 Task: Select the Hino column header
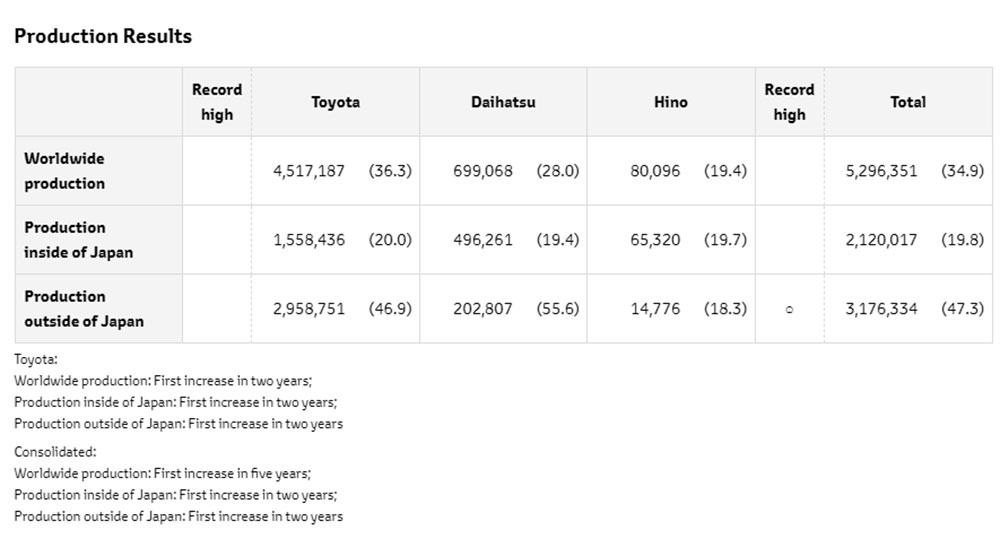click(x=670, y=102)
